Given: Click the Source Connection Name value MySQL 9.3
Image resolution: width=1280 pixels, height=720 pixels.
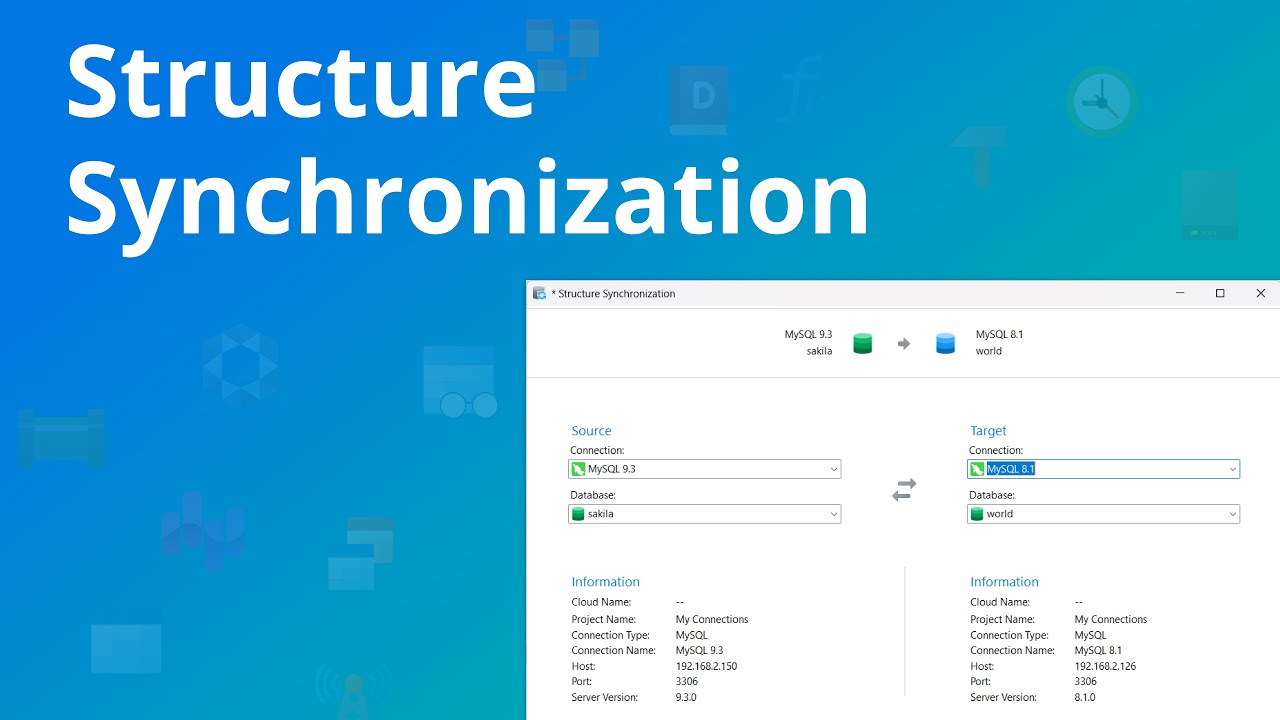Looking at the screenshot, I should [699, 650].
